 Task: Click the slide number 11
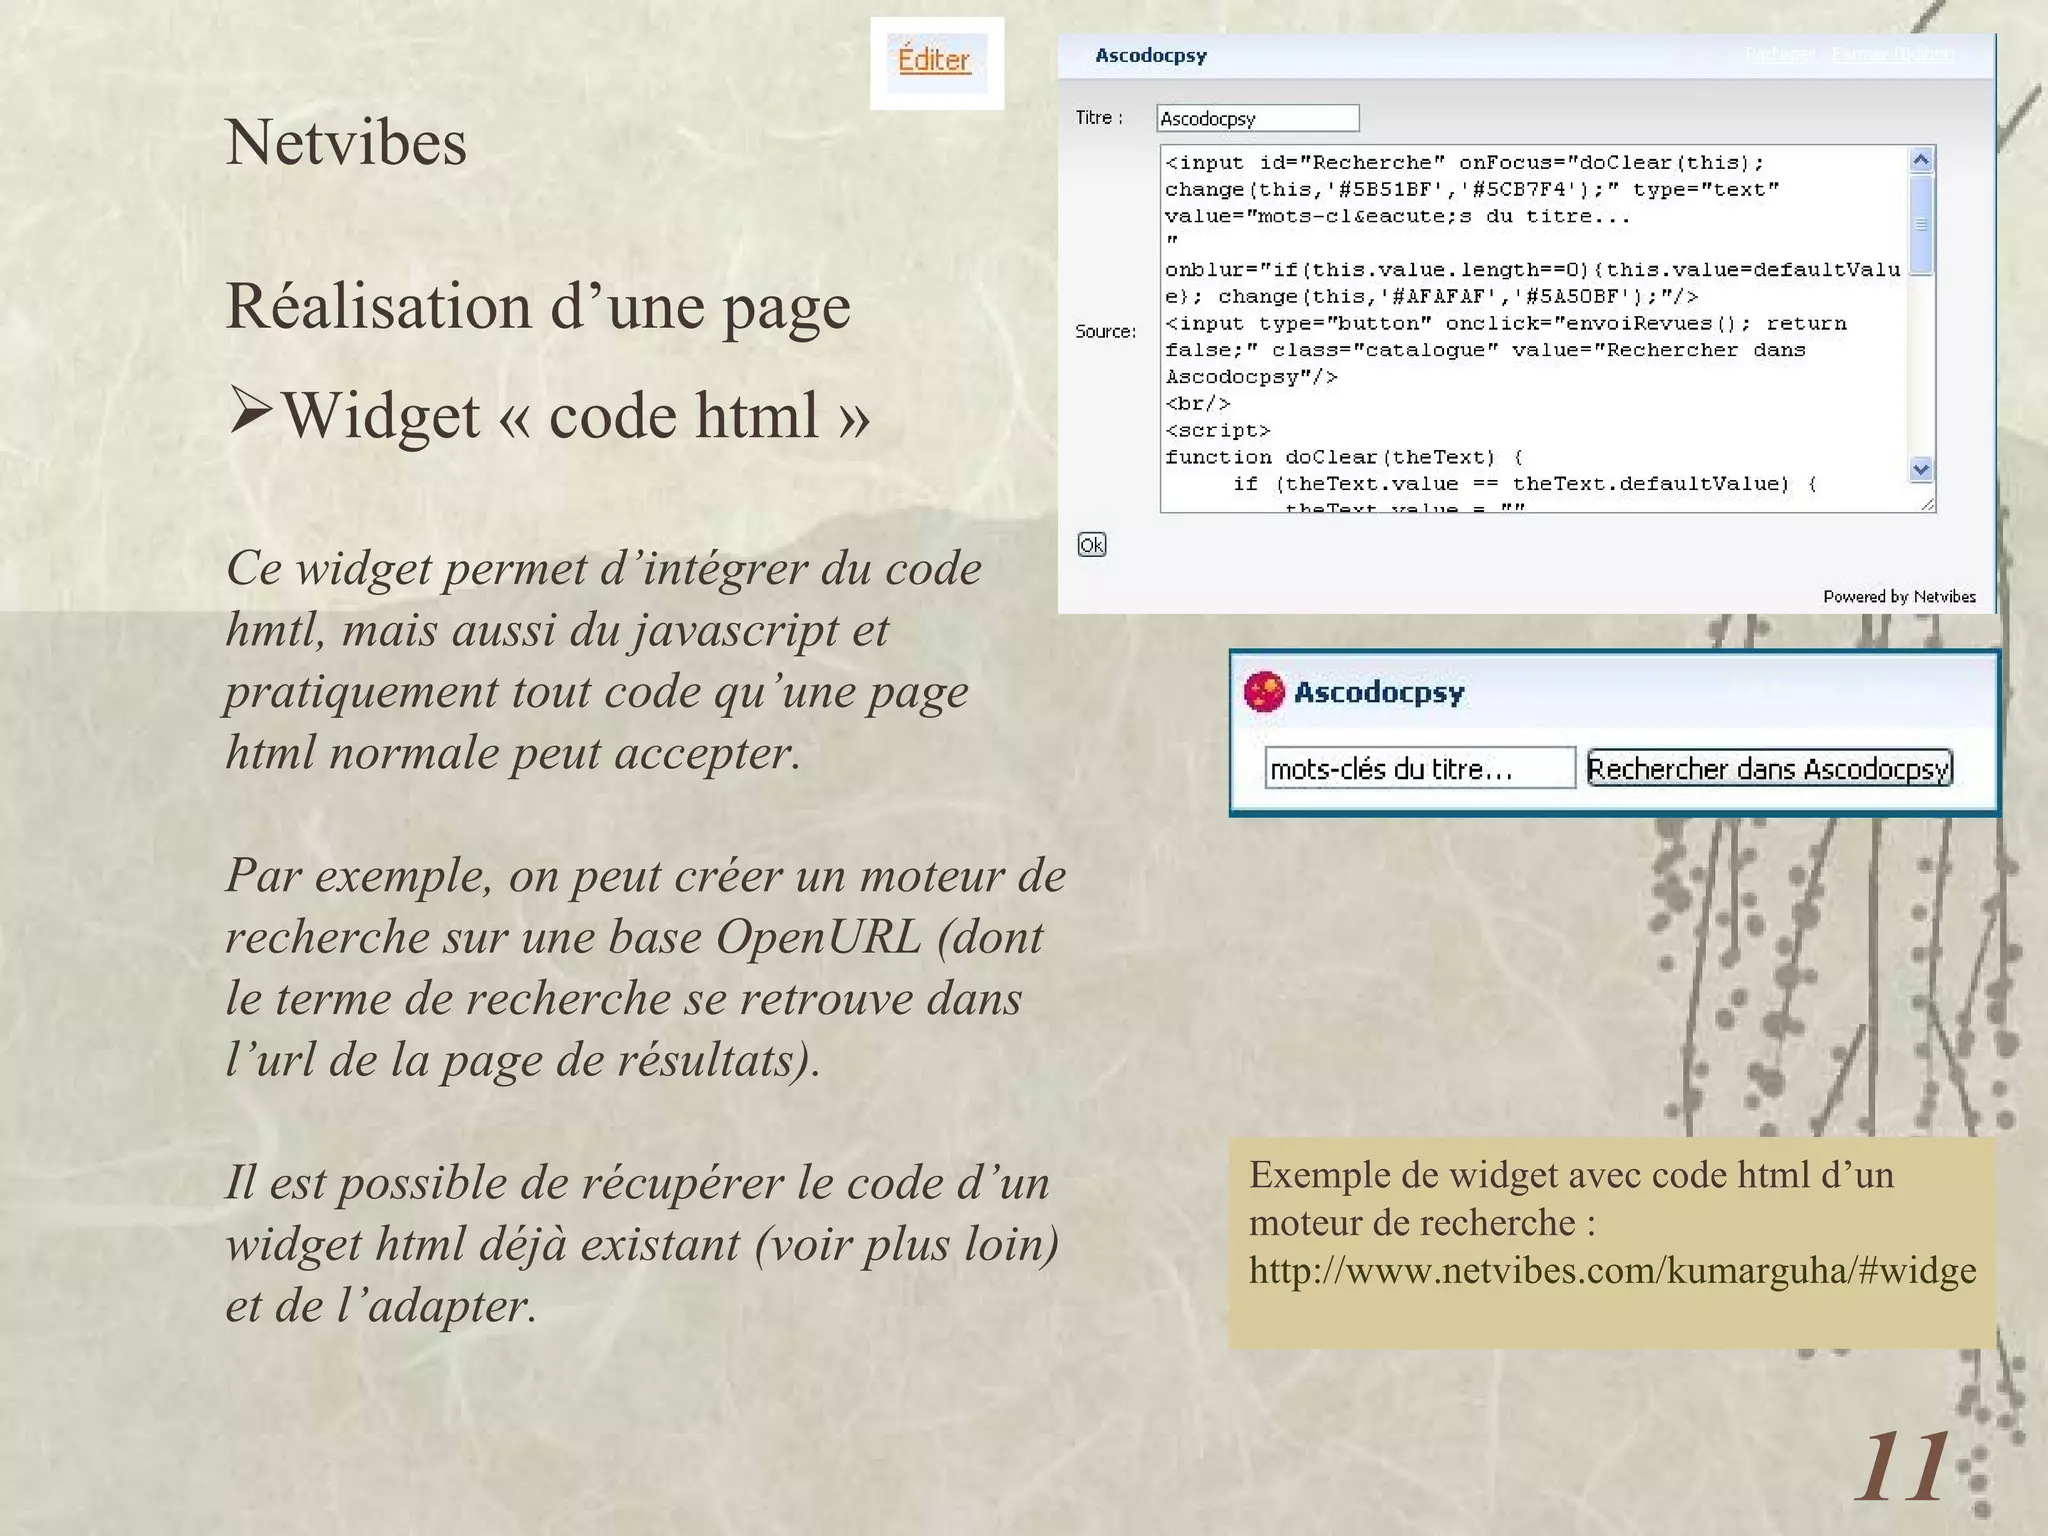click(1902, 1466)
